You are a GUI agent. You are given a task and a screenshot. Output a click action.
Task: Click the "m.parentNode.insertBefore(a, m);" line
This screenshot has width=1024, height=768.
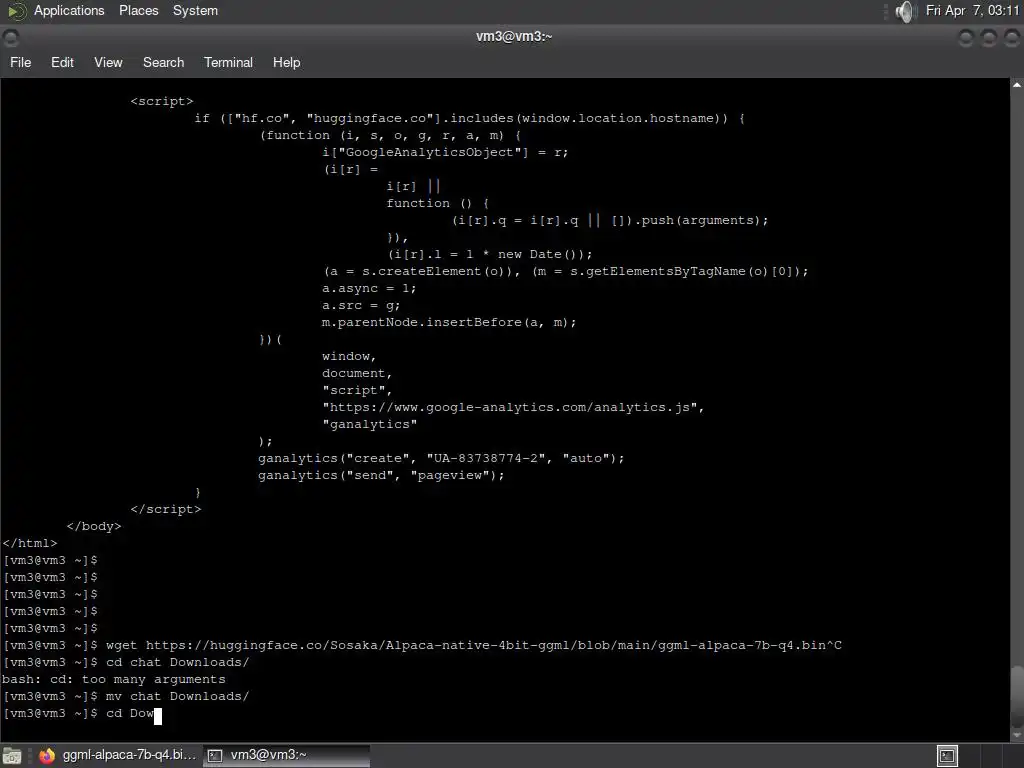point(449,323)
